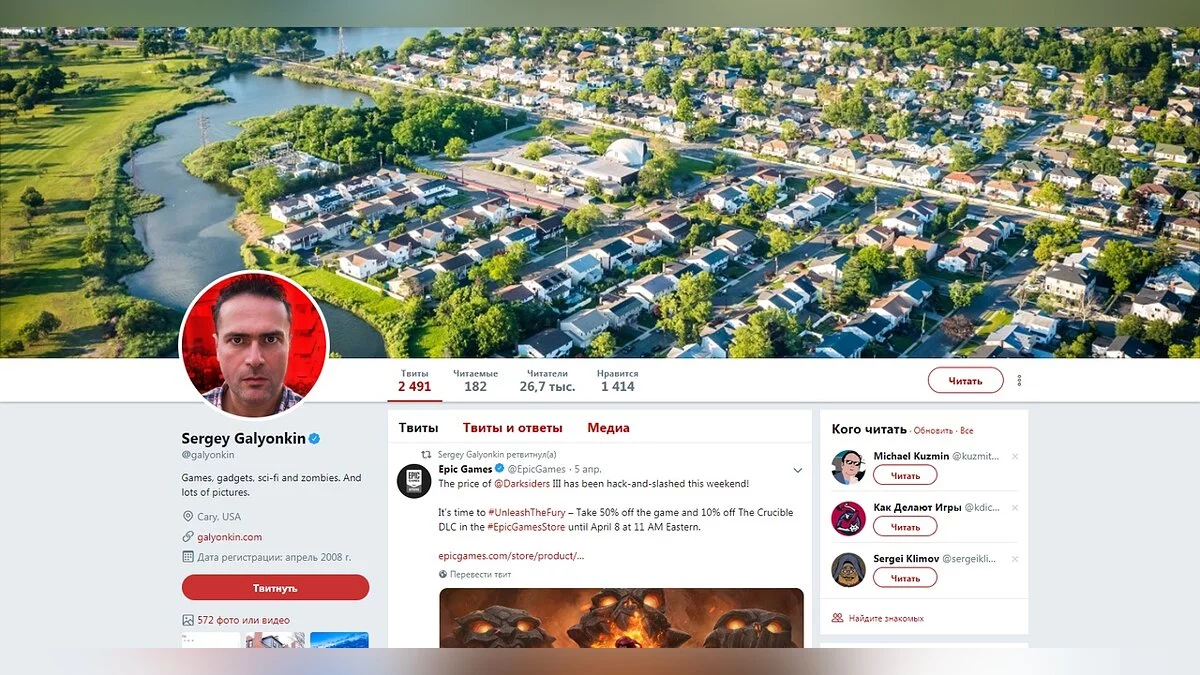This screenshot has width=1200, height=675.
Task: Click Sergey Galyonkin's large profile photo
Action: pos(254,345)
